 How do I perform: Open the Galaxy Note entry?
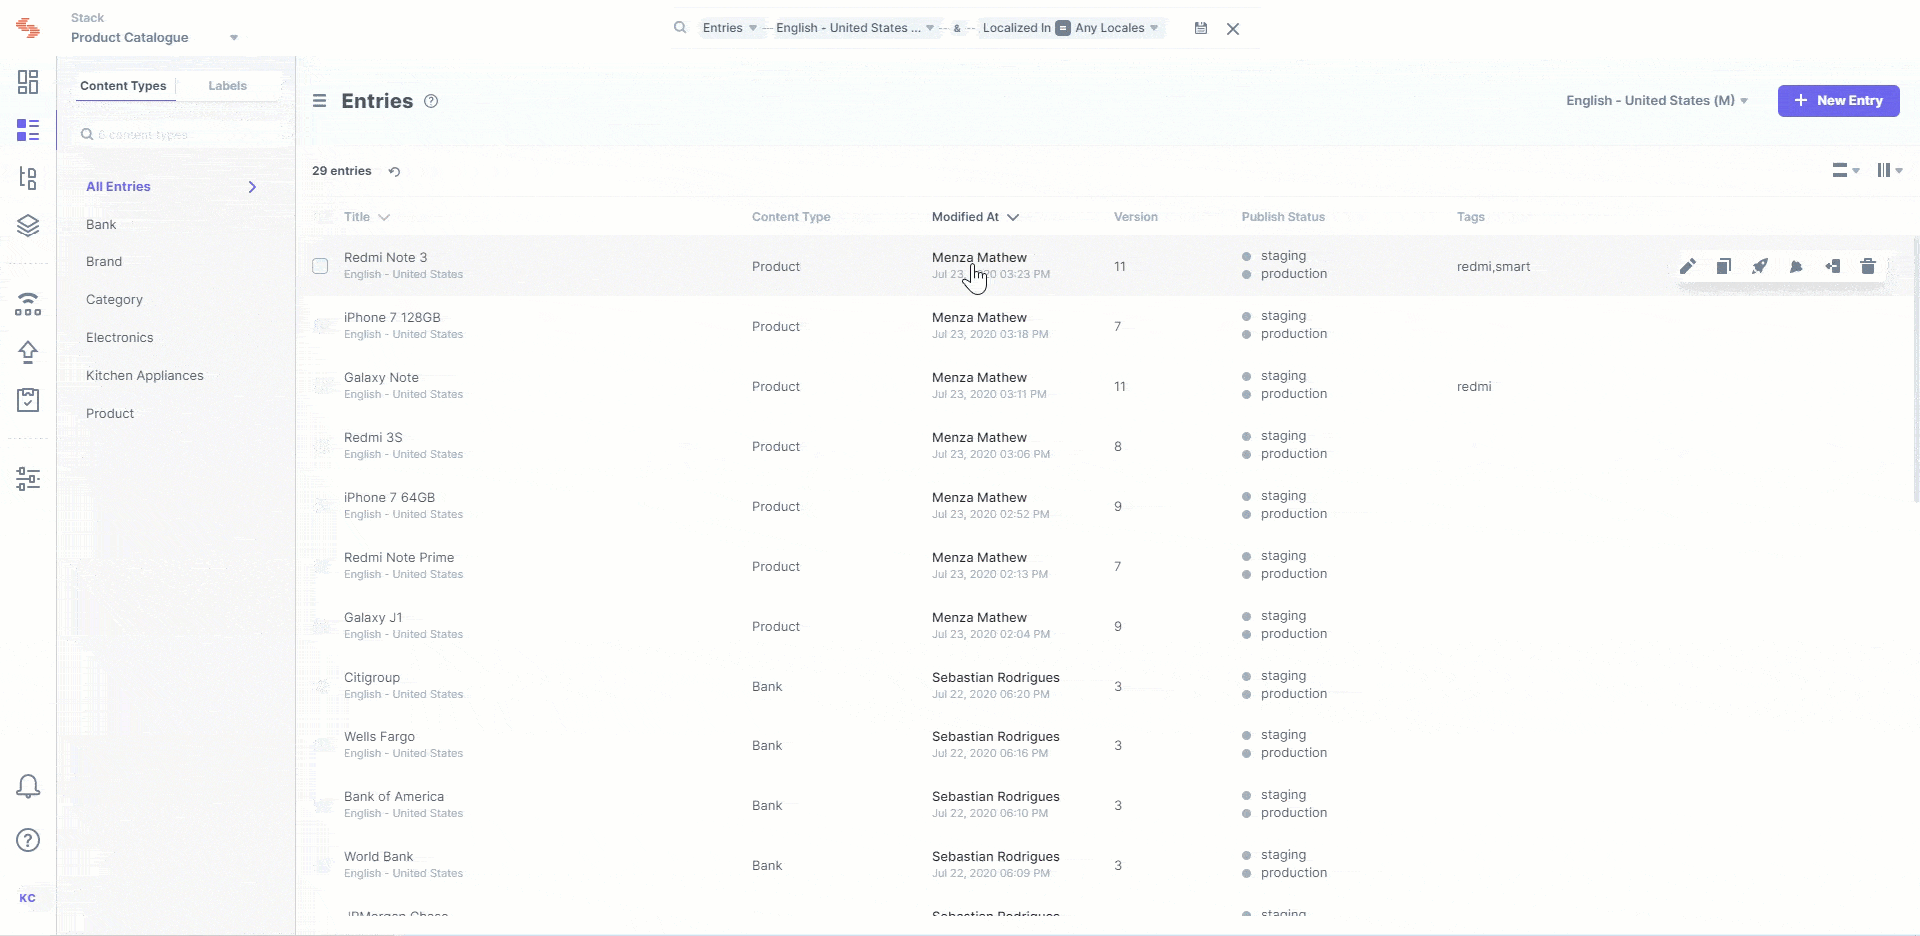click(381, 378)
